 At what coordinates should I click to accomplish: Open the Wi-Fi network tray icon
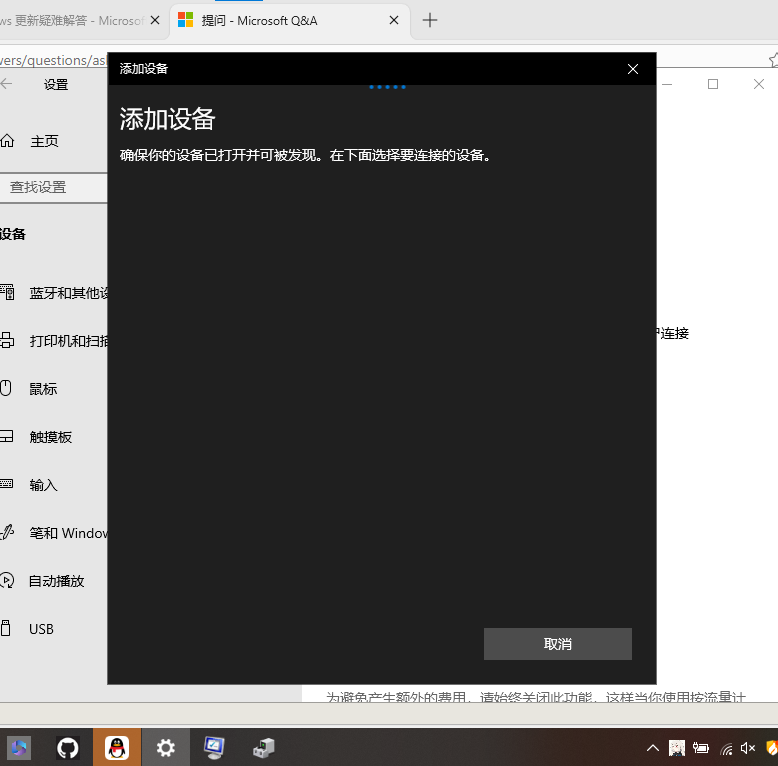(726, 748)
